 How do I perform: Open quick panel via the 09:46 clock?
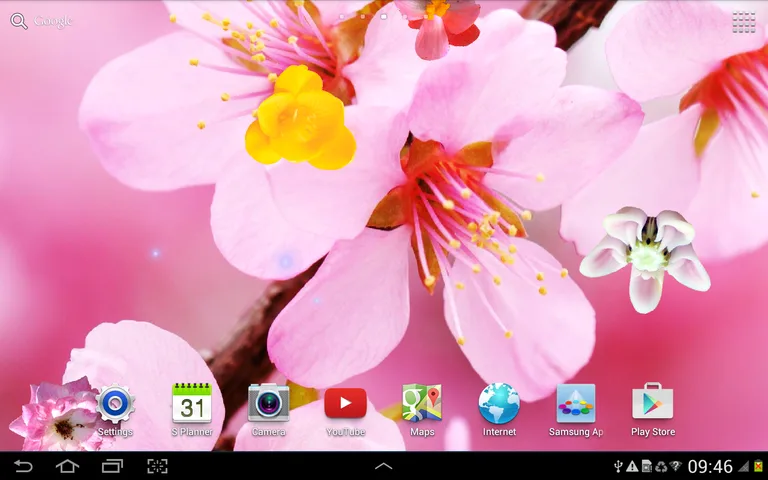click(x=710, y=466)
